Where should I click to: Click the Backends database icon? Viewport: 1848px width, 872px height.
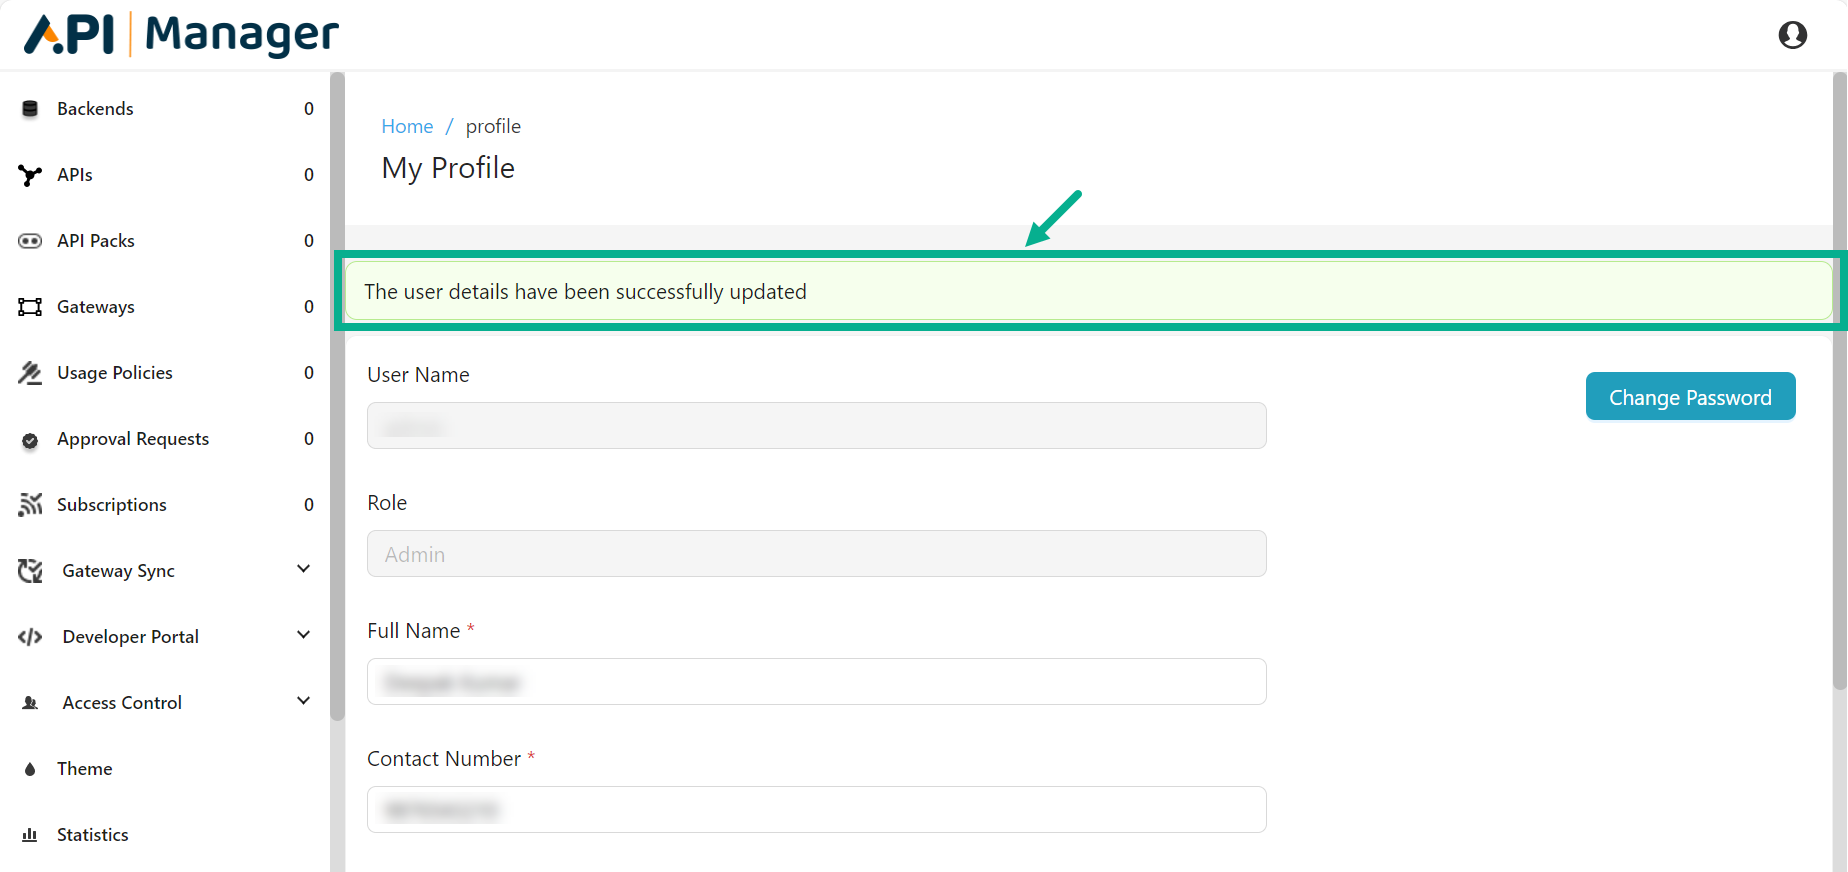[x=30, y=109]
